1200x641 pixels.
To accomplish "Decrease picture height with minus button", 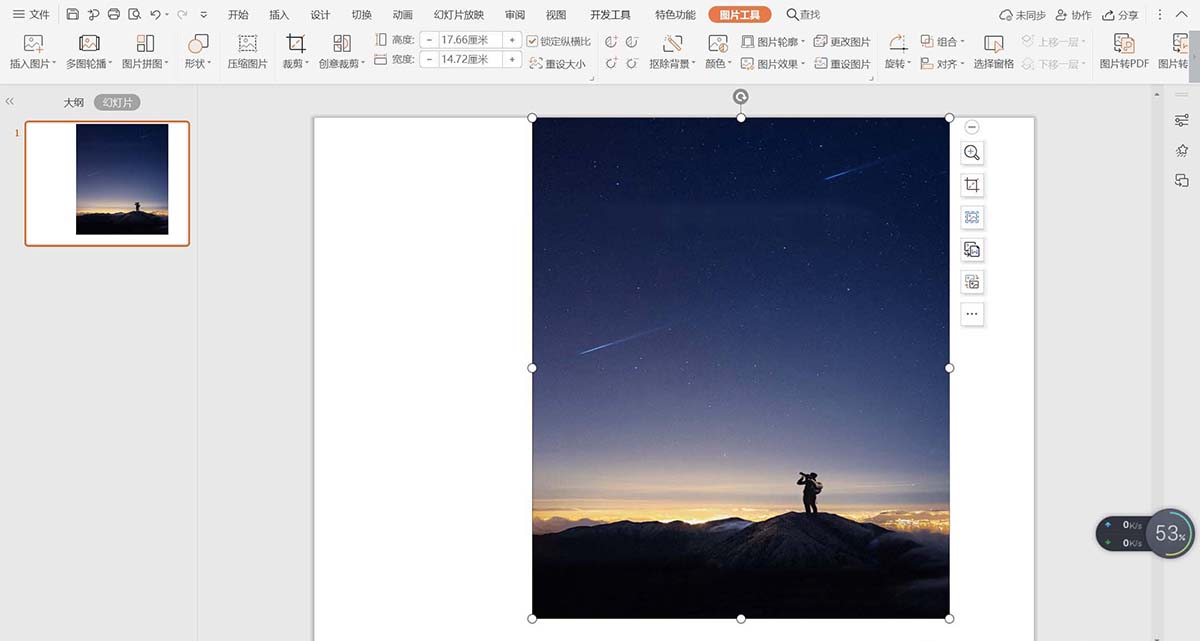I will click(429, 40).
